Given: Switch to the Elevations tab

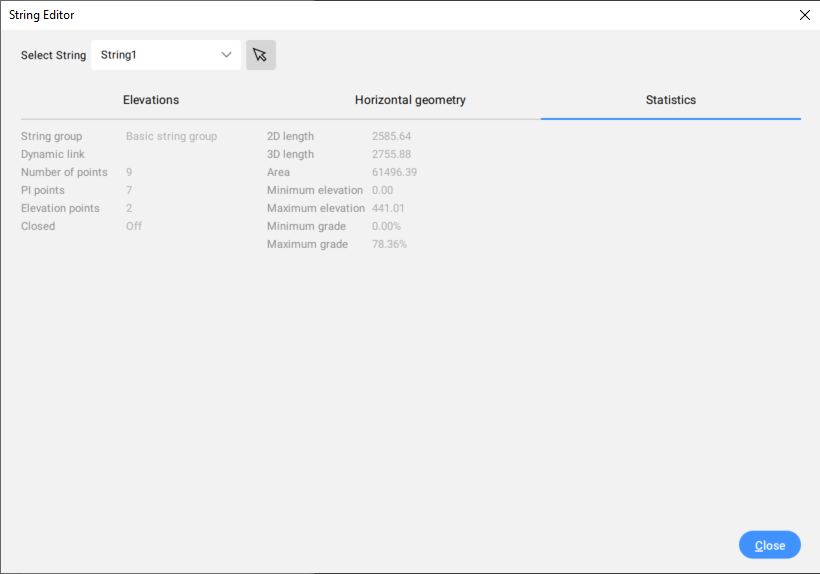Looking at the screenshot, I should 151,100.
